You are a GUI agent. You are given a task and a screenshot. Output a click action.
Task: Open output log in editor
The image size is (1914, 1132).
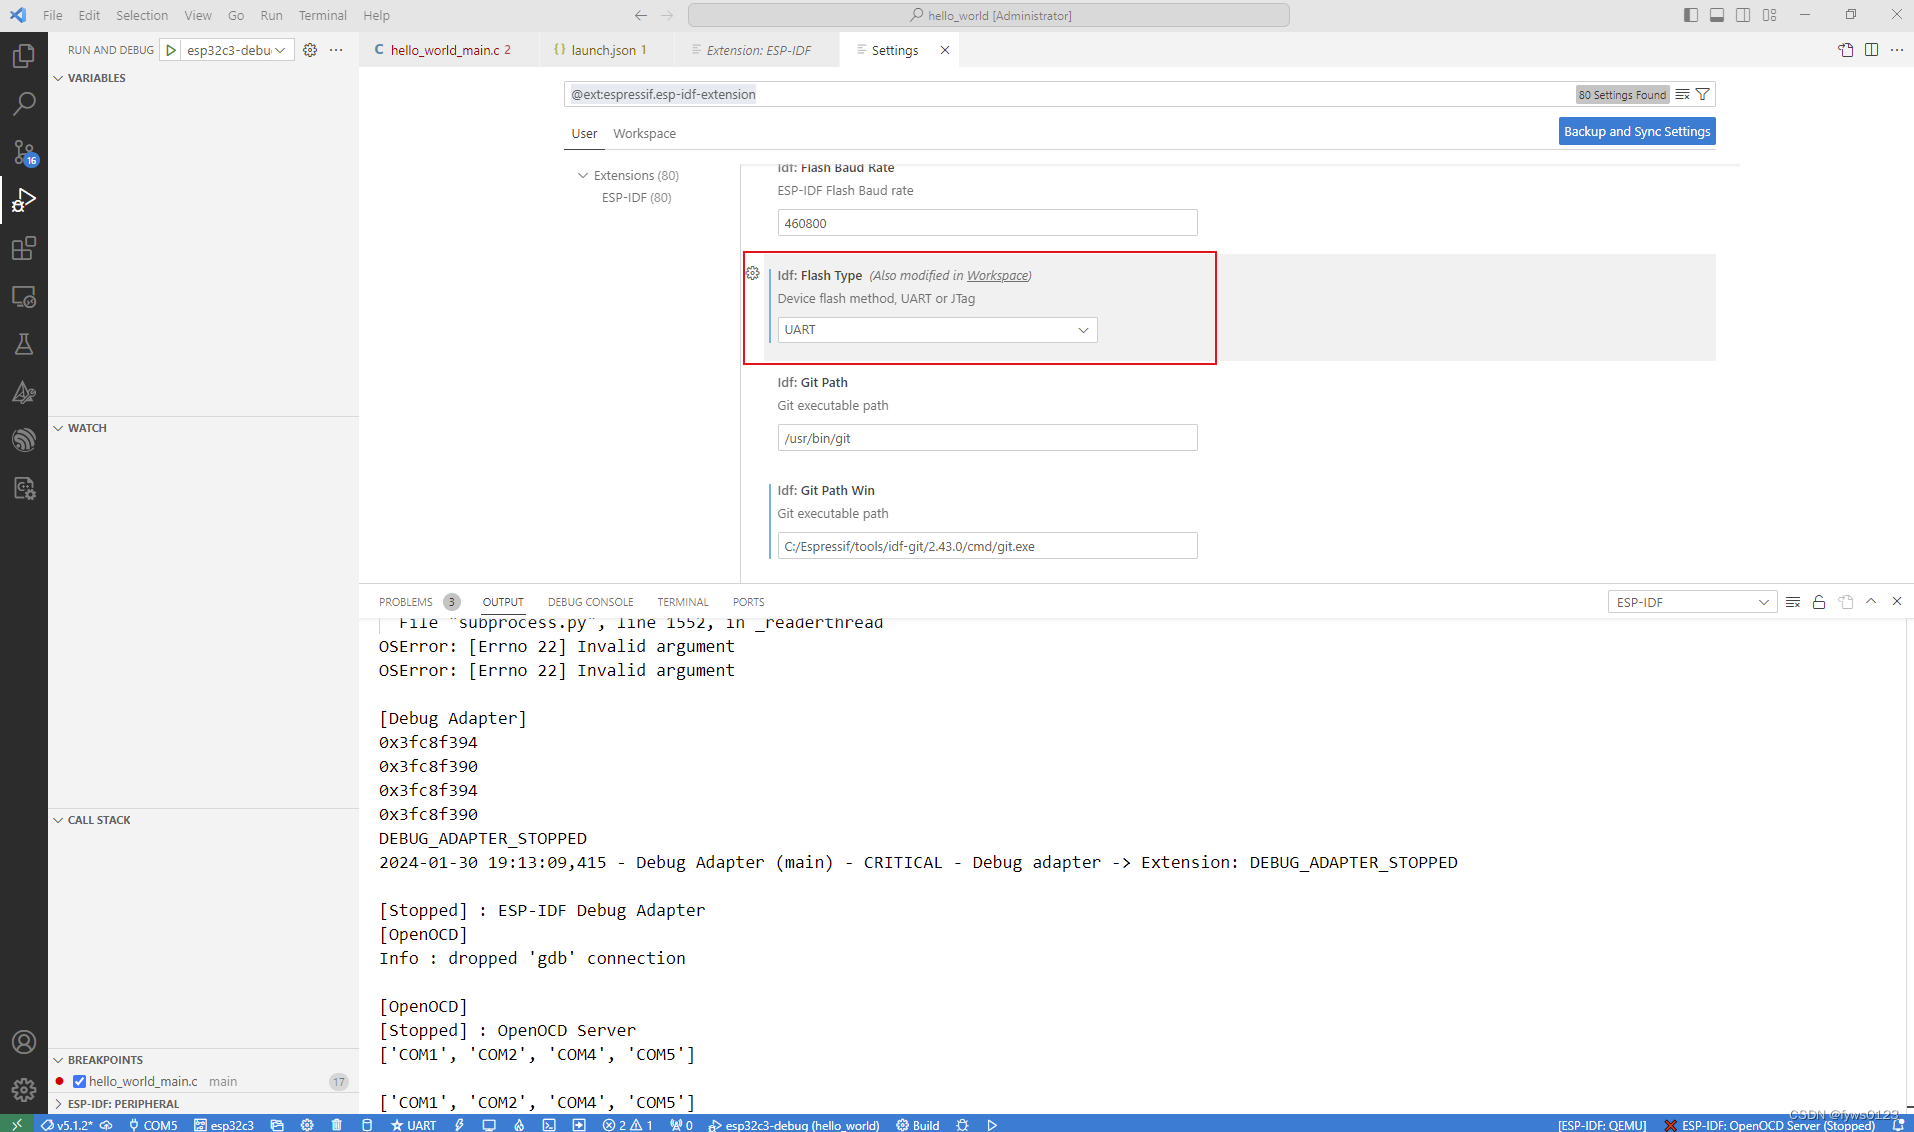coord(1846,602)
